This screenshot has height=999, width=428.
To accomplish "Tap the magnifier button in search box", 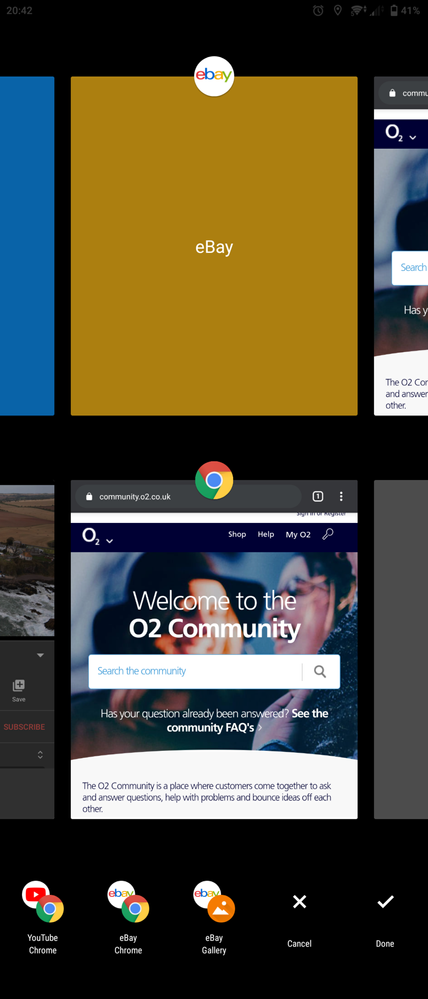I will pos(320,671).
